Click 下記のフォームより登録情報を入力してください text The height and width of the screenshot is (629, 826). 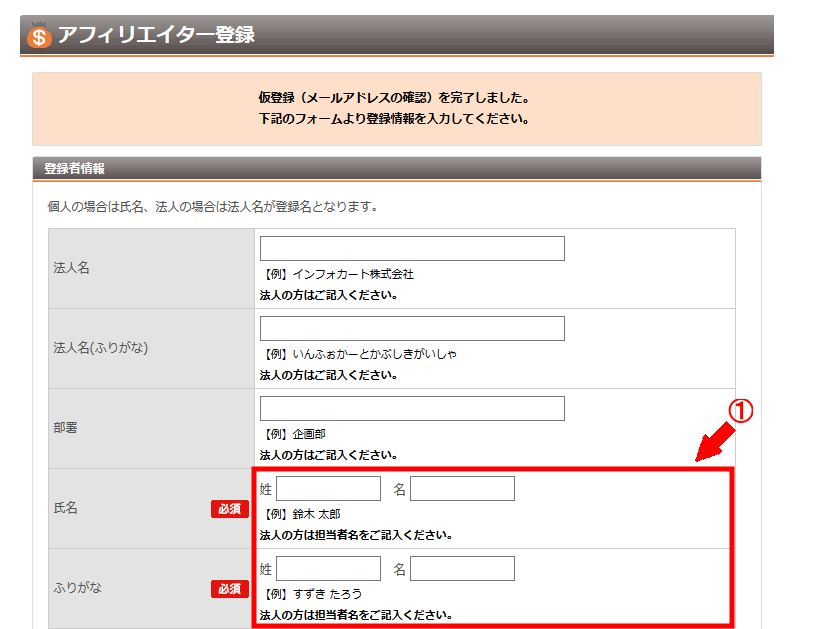click(394, 119)
